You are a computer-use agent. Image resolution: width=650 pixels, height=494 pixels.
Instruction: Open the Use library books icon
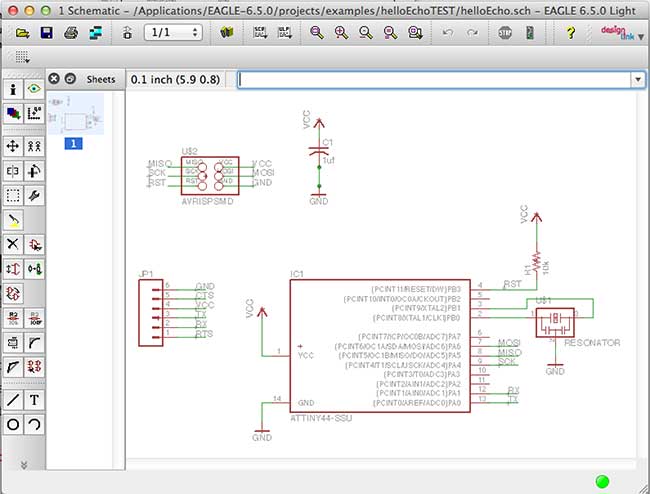[227, 33]
